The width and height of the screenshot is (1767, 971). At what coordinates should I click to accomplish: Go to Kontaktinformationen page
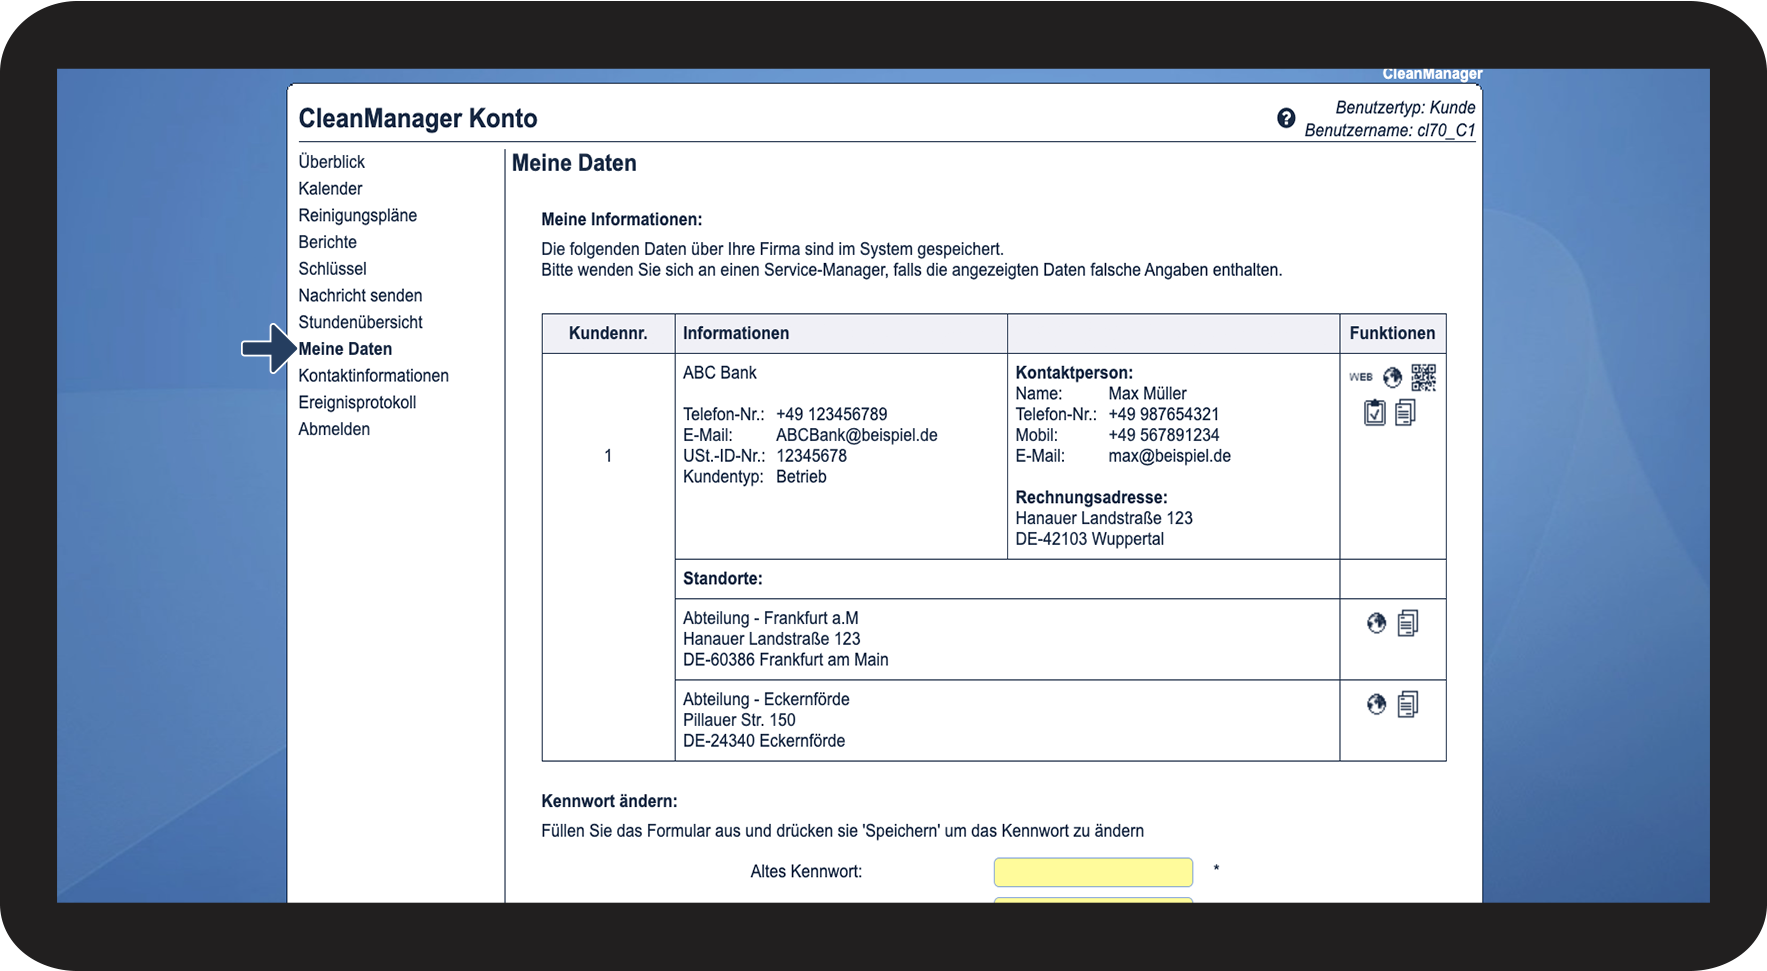click(373, 376)
